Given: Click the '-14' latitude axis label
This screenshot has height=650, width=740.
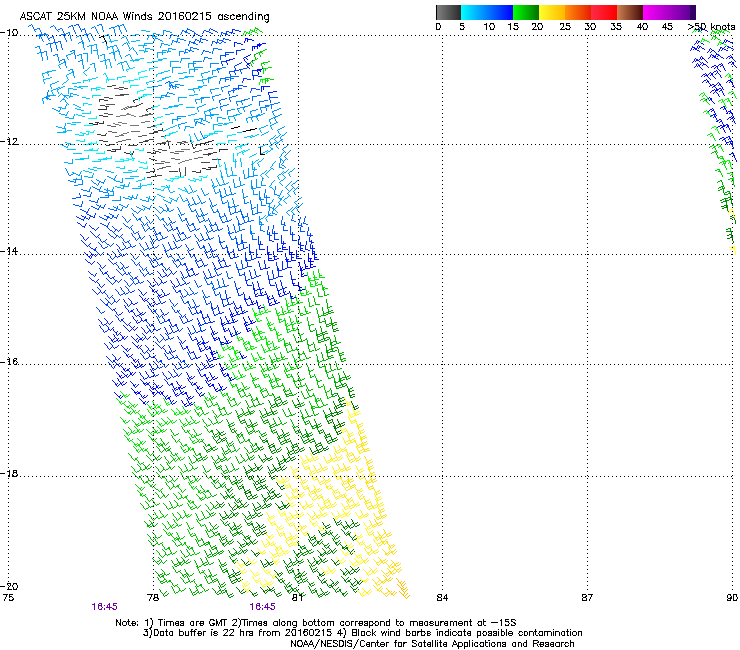Looking at the screenshot, I should [9, 251].
